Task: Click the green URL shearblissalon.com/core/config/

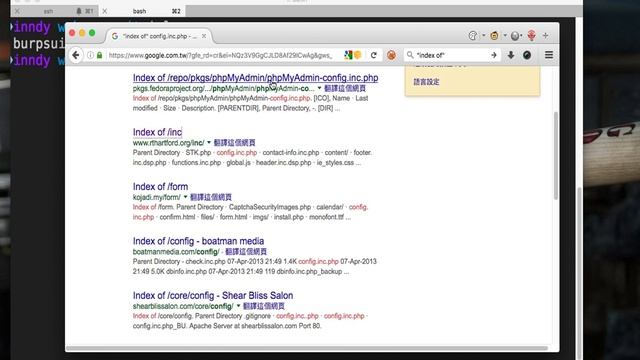Action: (183, 306)
